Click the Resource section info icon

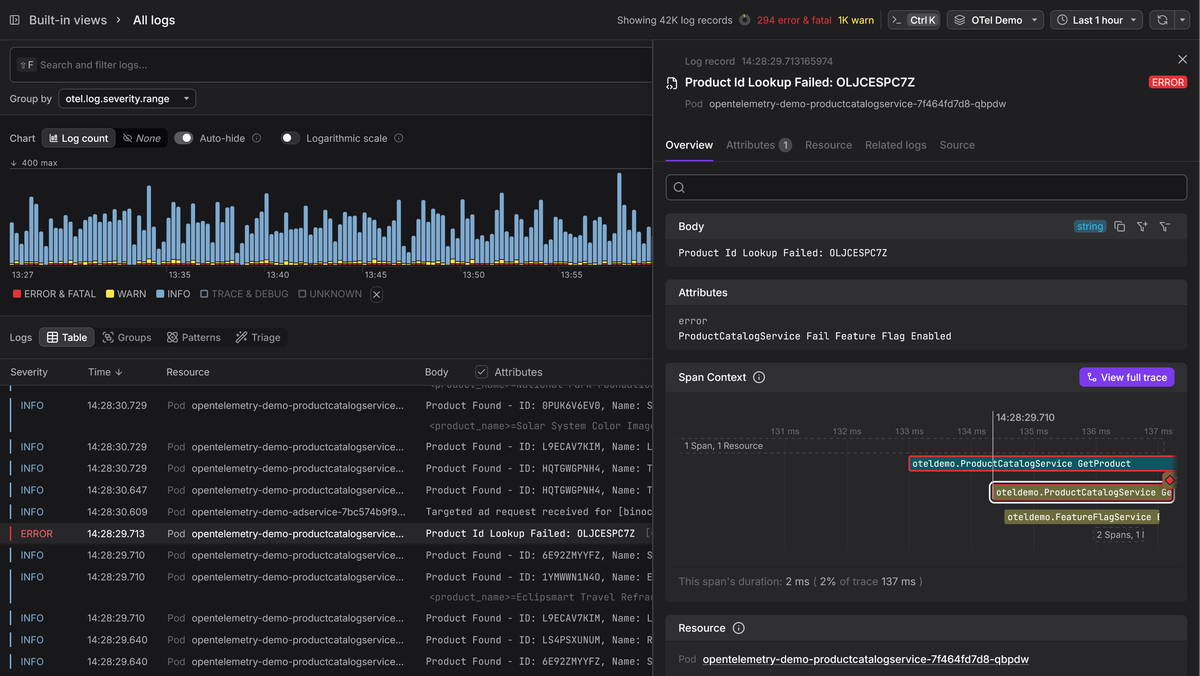[x=739, y=628]
